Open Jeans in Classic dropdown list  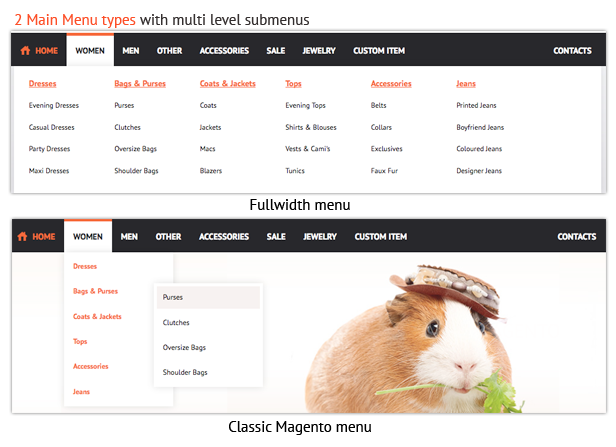81,392
